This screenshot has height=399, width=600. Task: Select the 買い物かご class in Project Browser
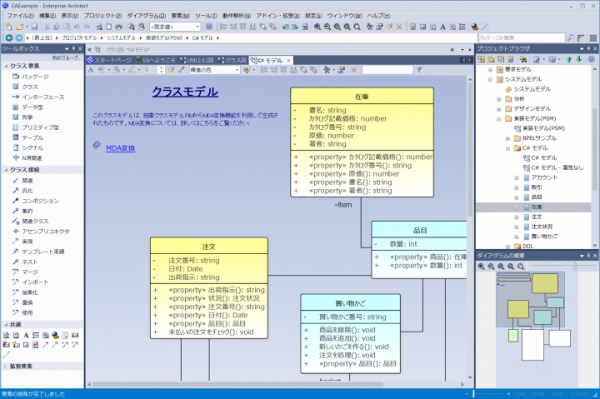coord(540,236)
